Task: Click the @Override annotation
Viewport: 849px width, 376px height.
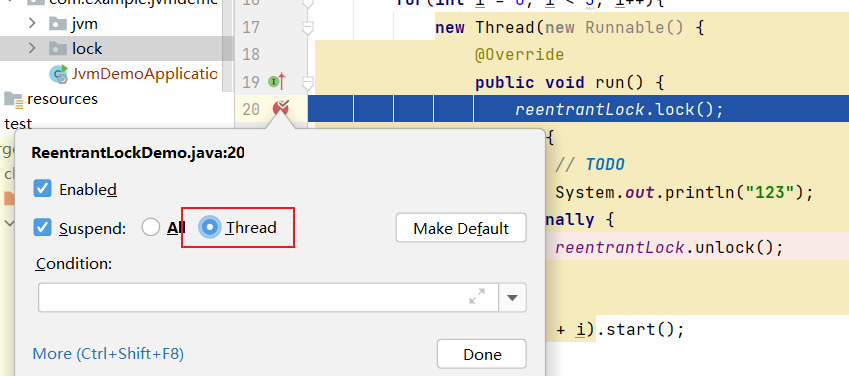Action: (x=520, y=55)
